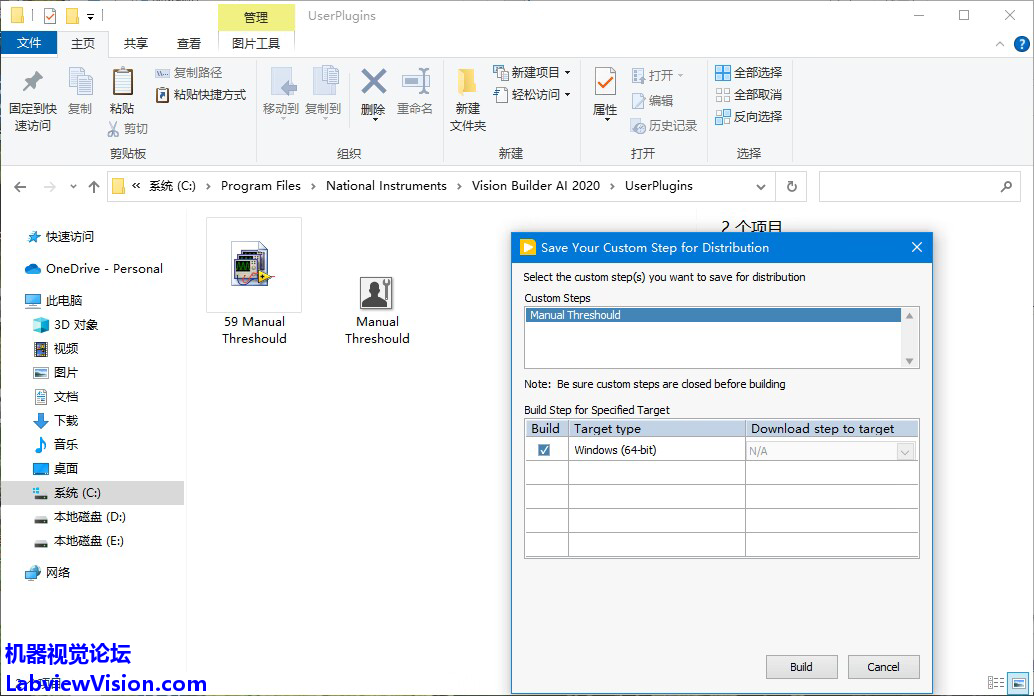The image size is (1034, 696).
Task: Click the Explorer search box
Action: coord(908,186)
